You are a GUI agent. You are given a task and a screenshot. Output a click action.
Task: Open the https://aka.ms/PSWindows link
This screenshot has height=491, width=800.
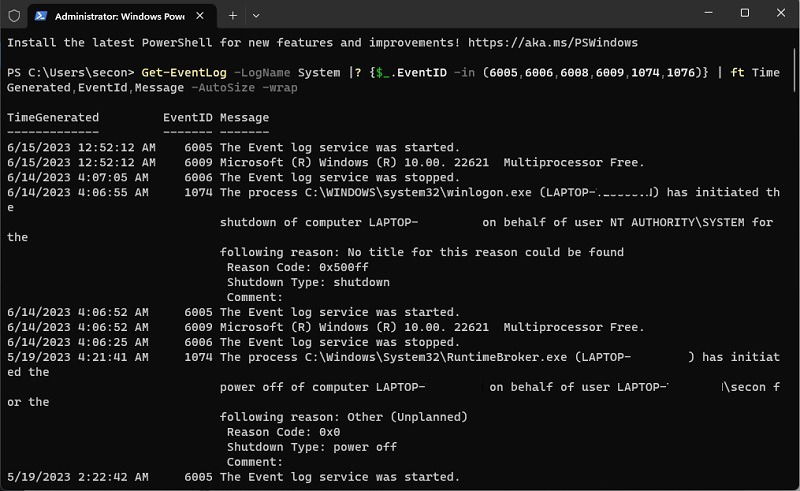(553, 42)
